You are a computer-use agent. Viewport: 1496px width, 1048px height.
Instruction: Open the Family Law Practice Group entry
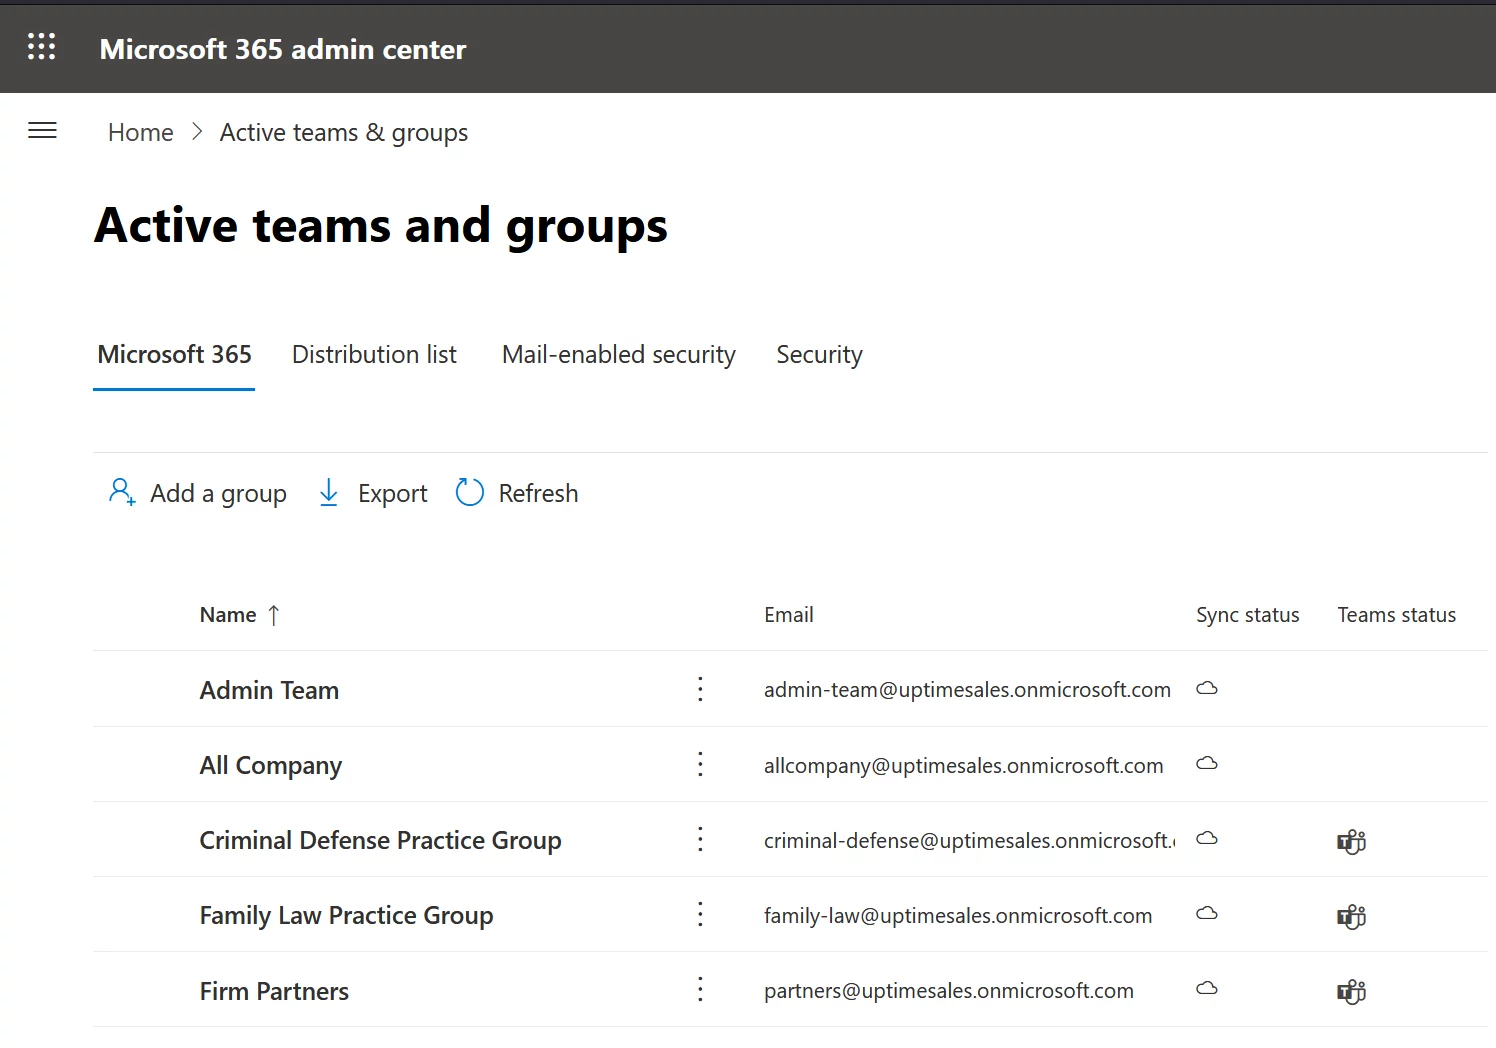point(346,916)
